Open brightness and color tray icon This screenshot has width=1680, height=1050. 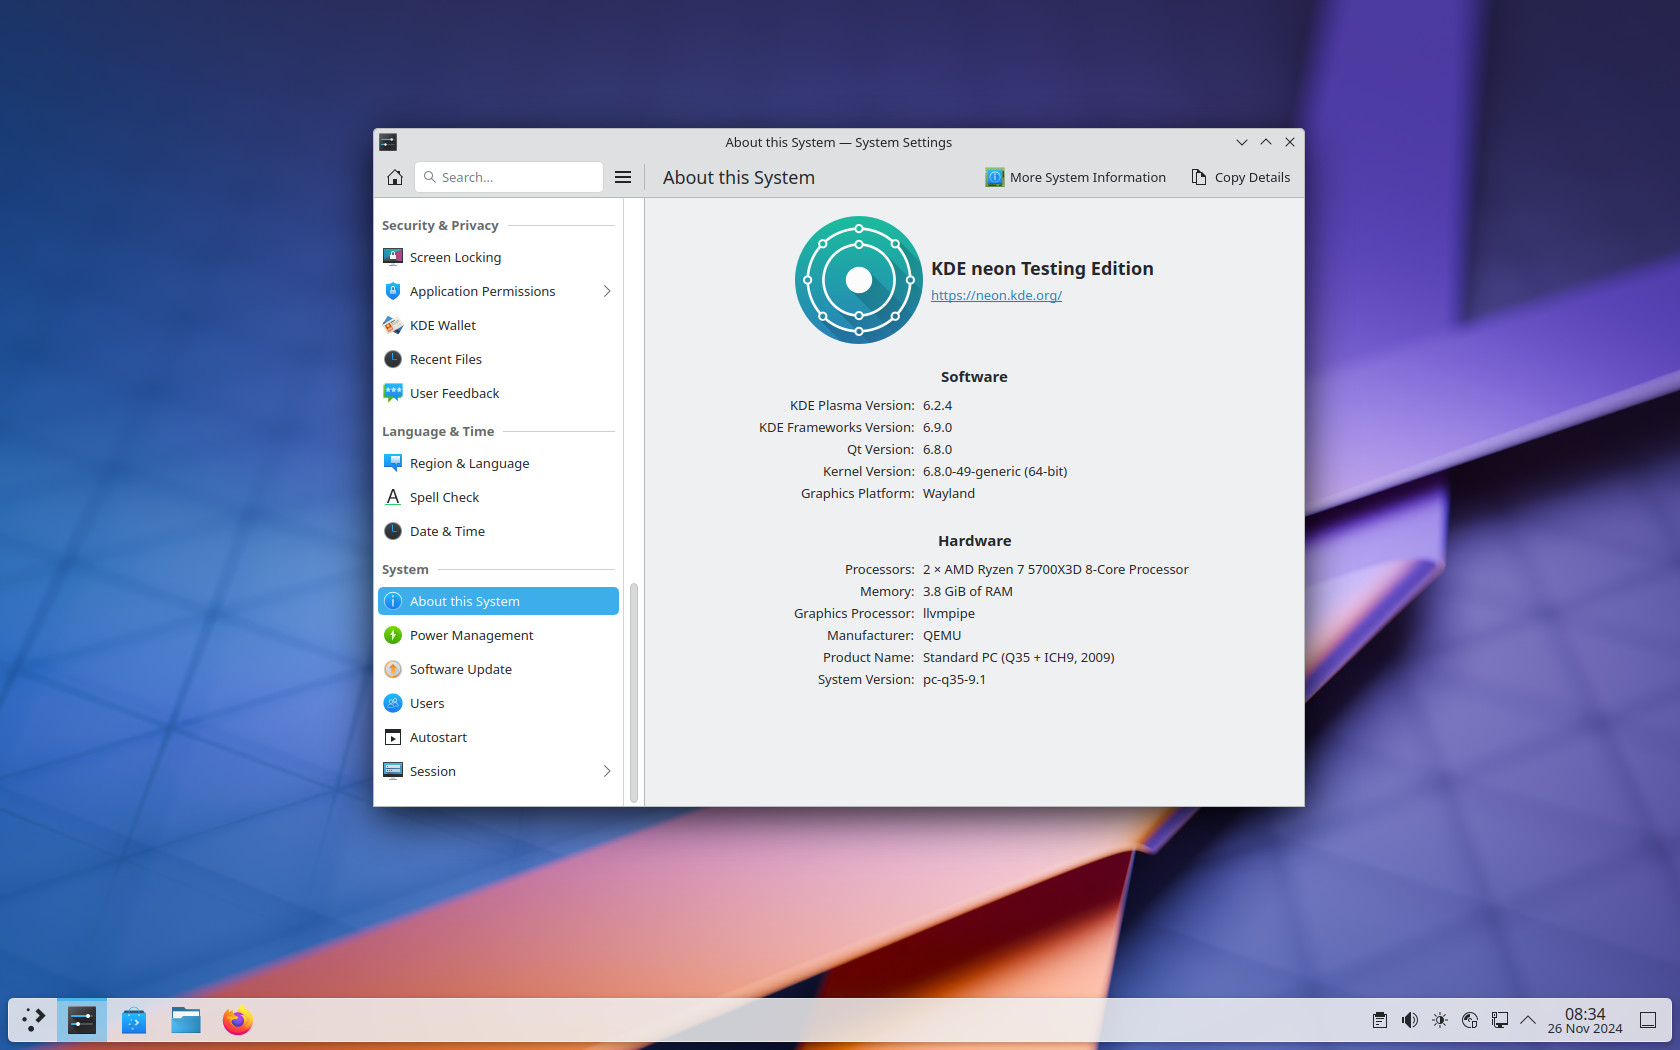1440,1020
